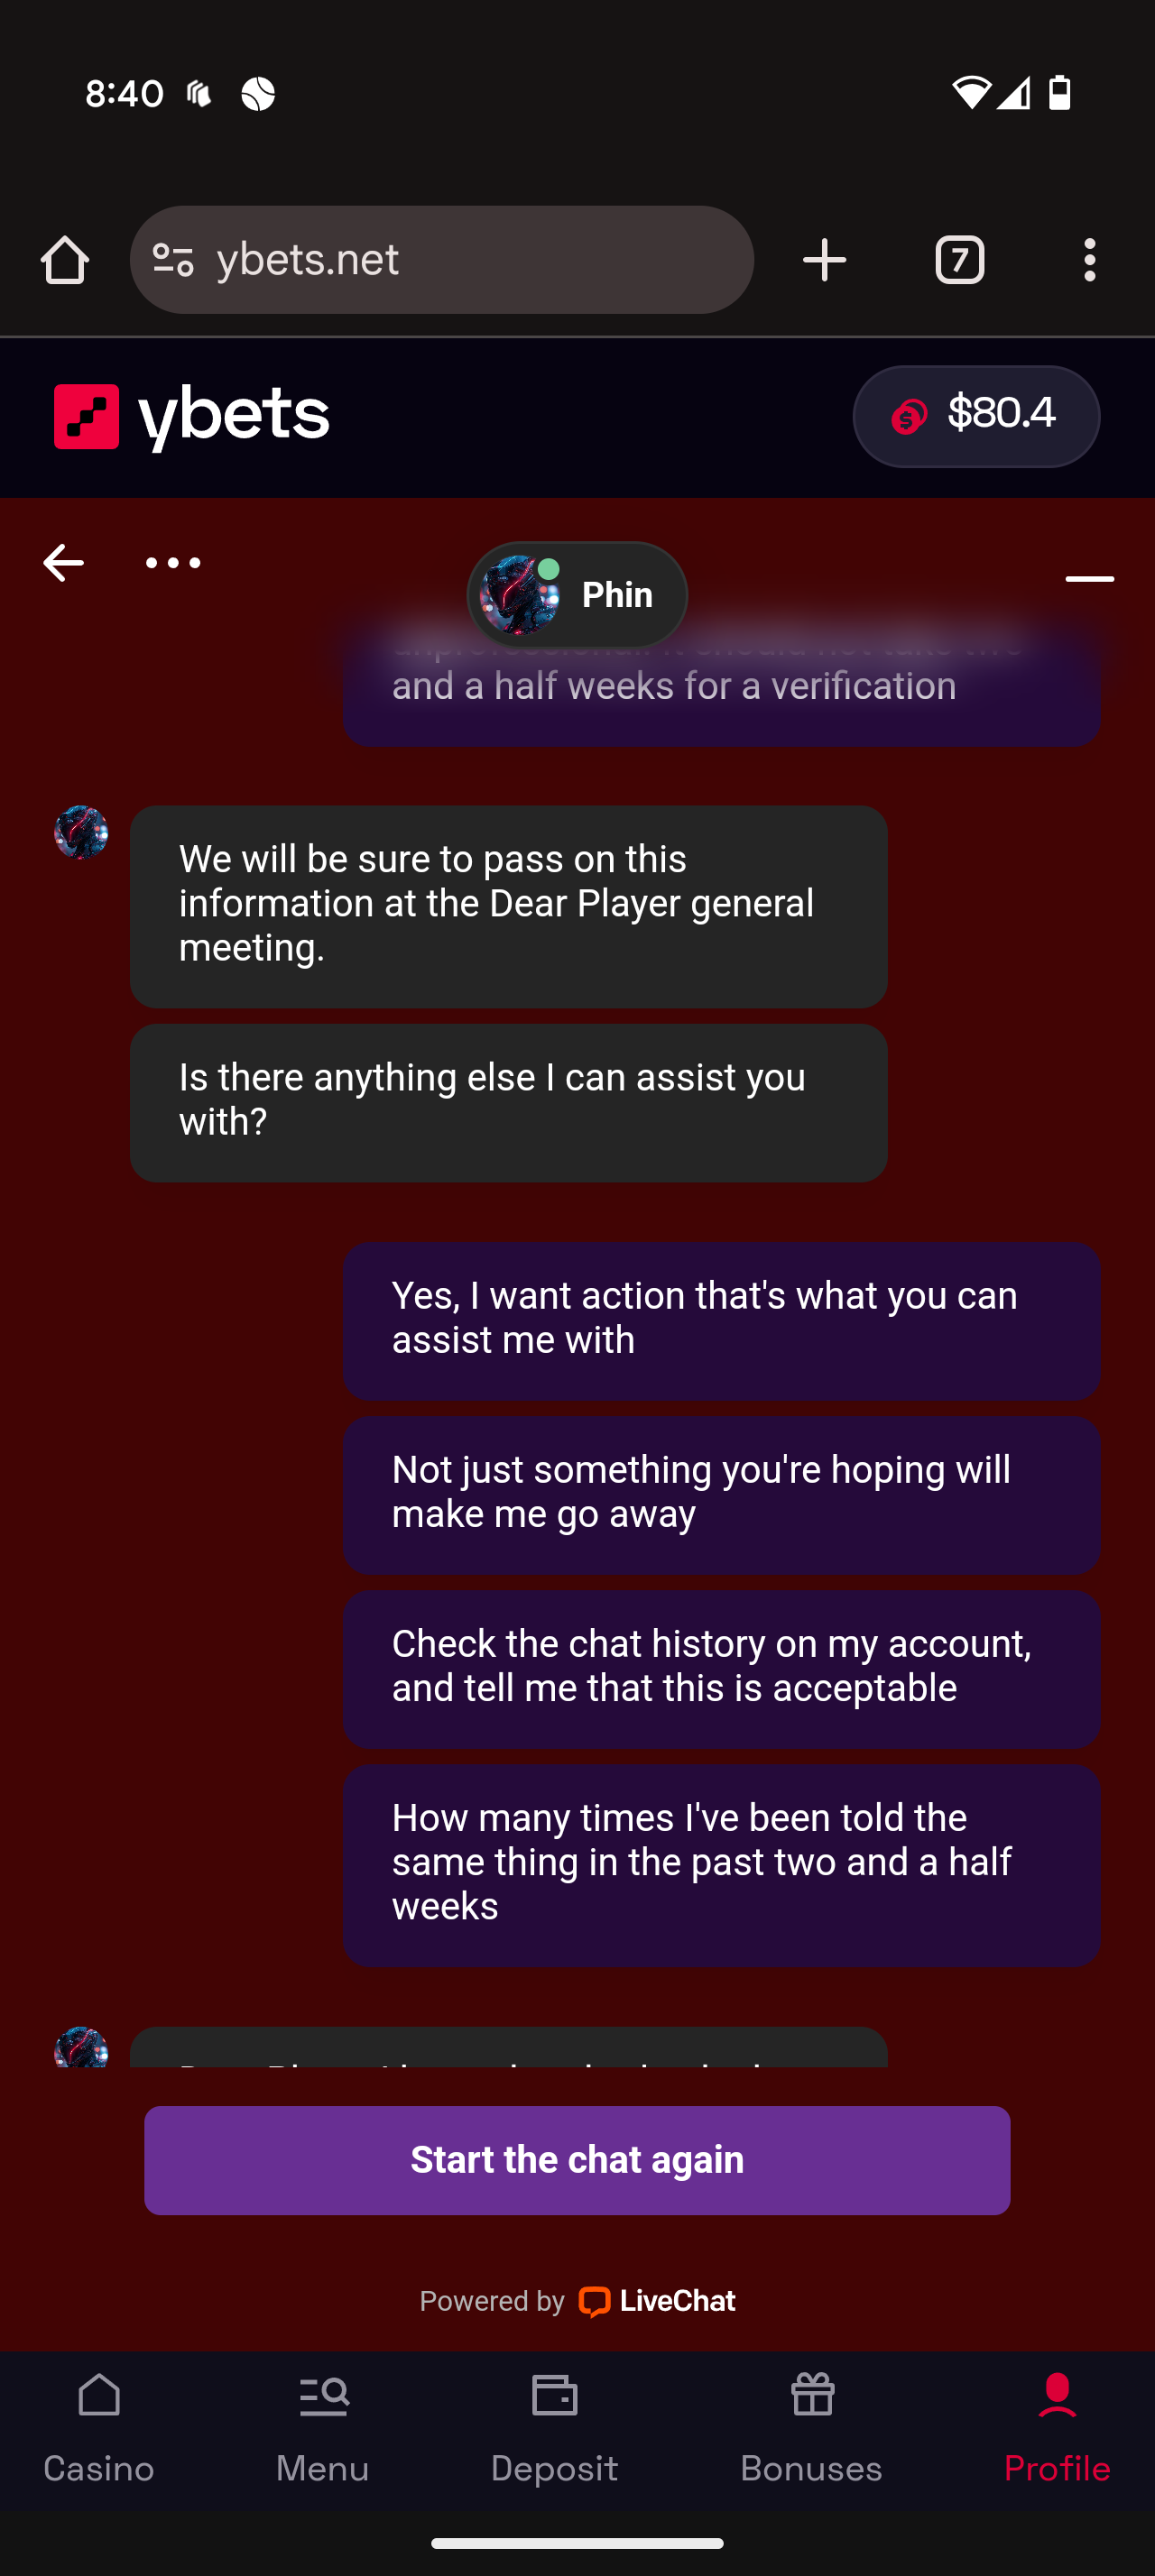Tap the site info icon in address bar
This screenshot has width=1155, height=2576.
coord(173,260)
